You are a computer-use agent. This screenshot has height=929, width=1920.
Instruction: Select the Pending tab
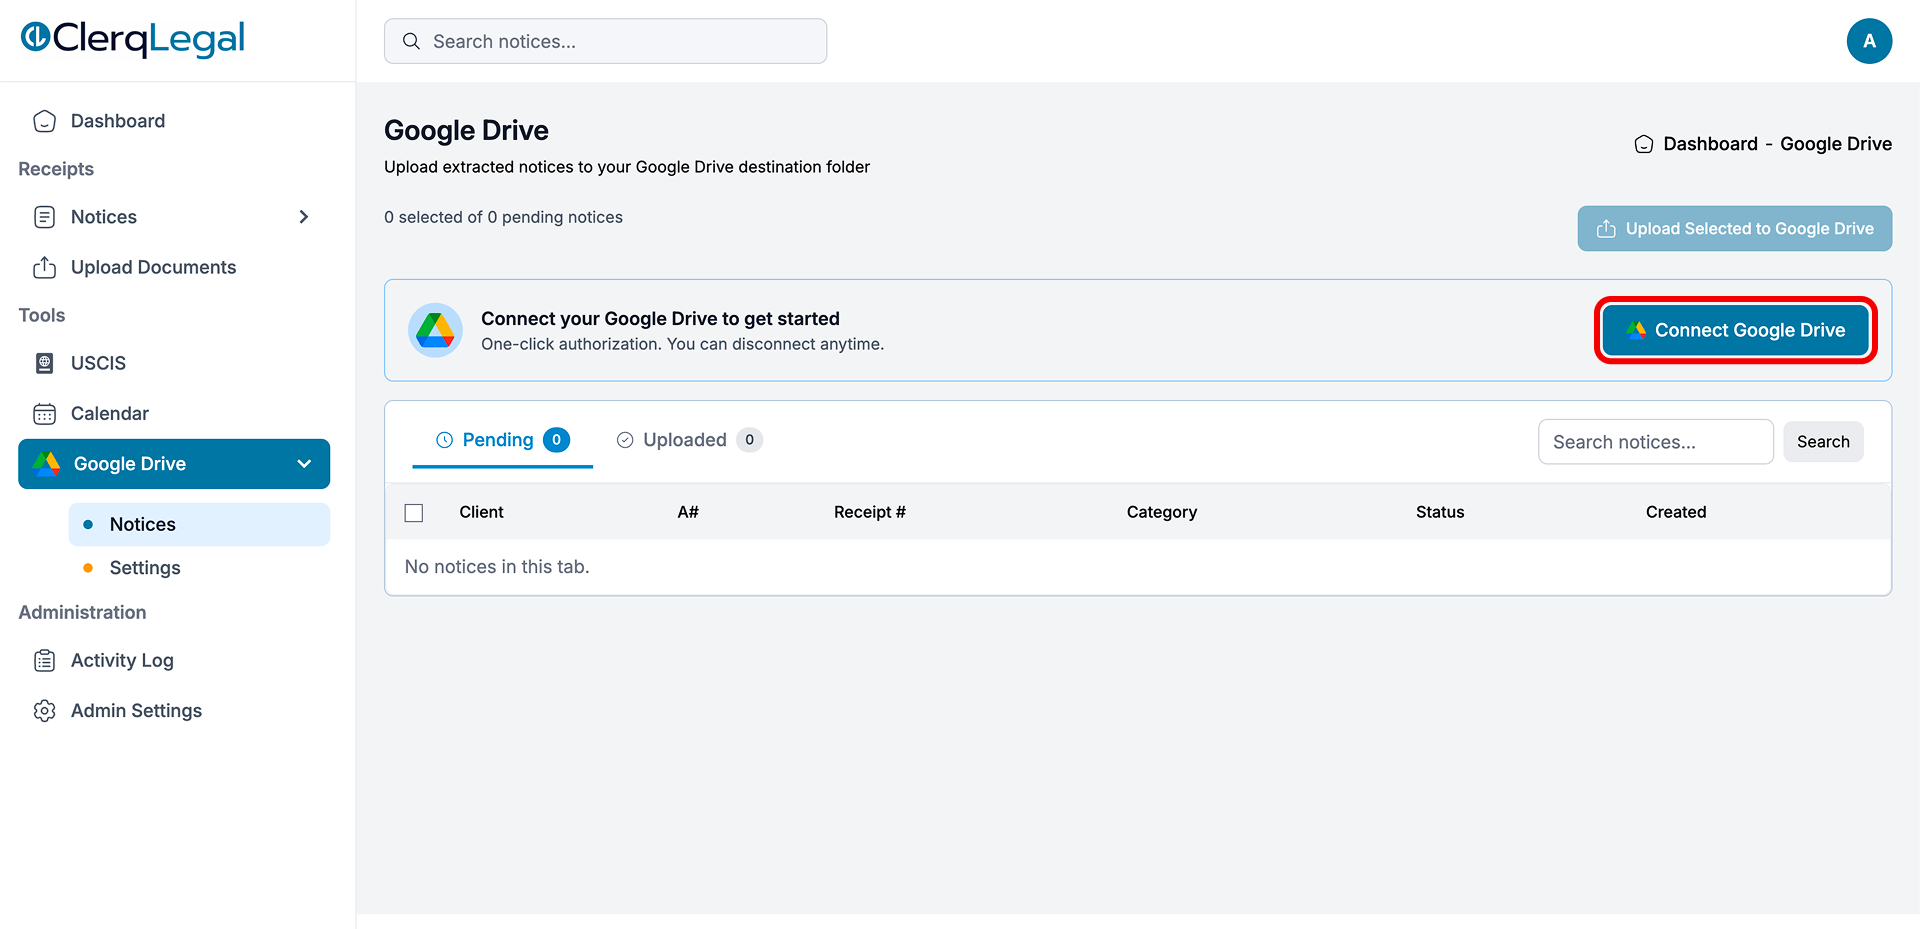502,440
